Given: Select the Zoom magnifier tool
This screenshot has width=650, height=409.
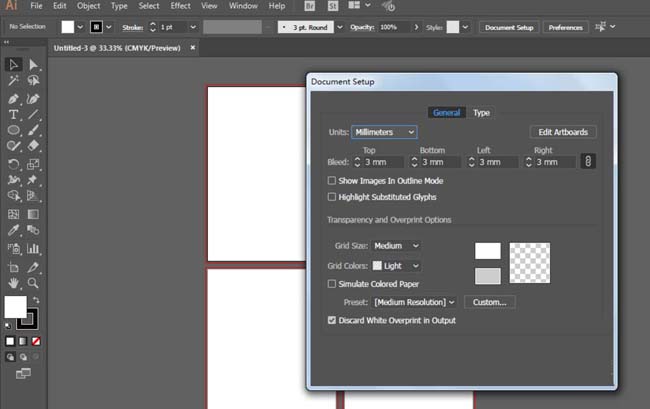Looking at the screenshot, I should [x=34, y=283].
